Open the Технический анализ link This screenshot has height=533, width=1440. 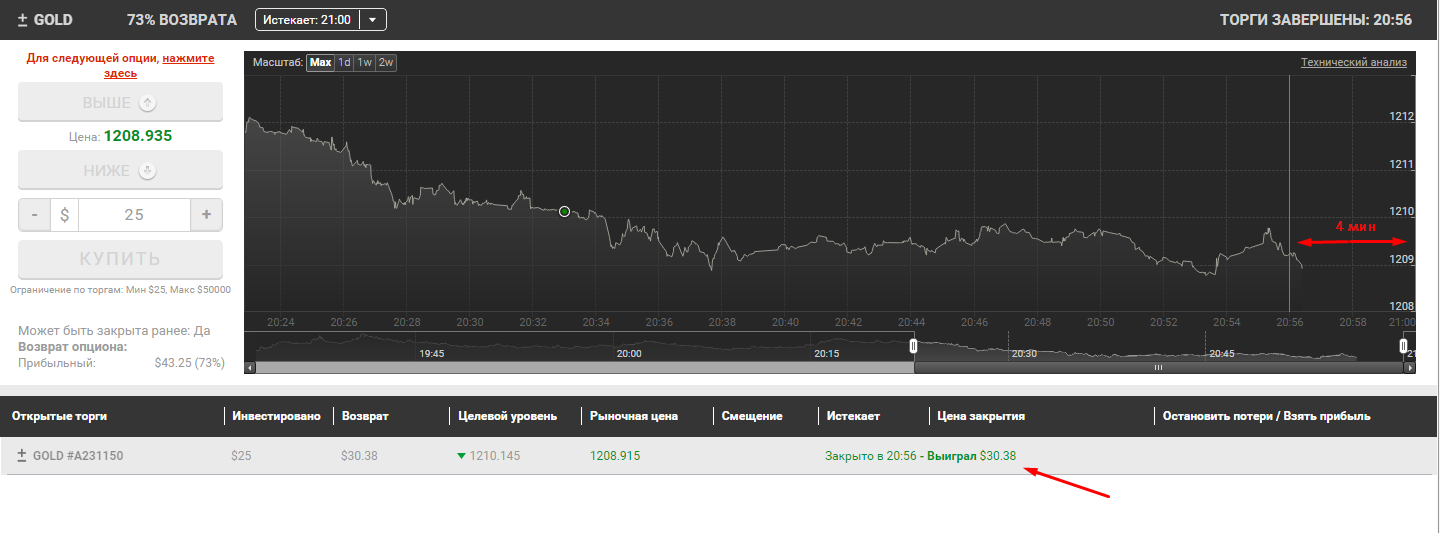(x=1353, y=62)
